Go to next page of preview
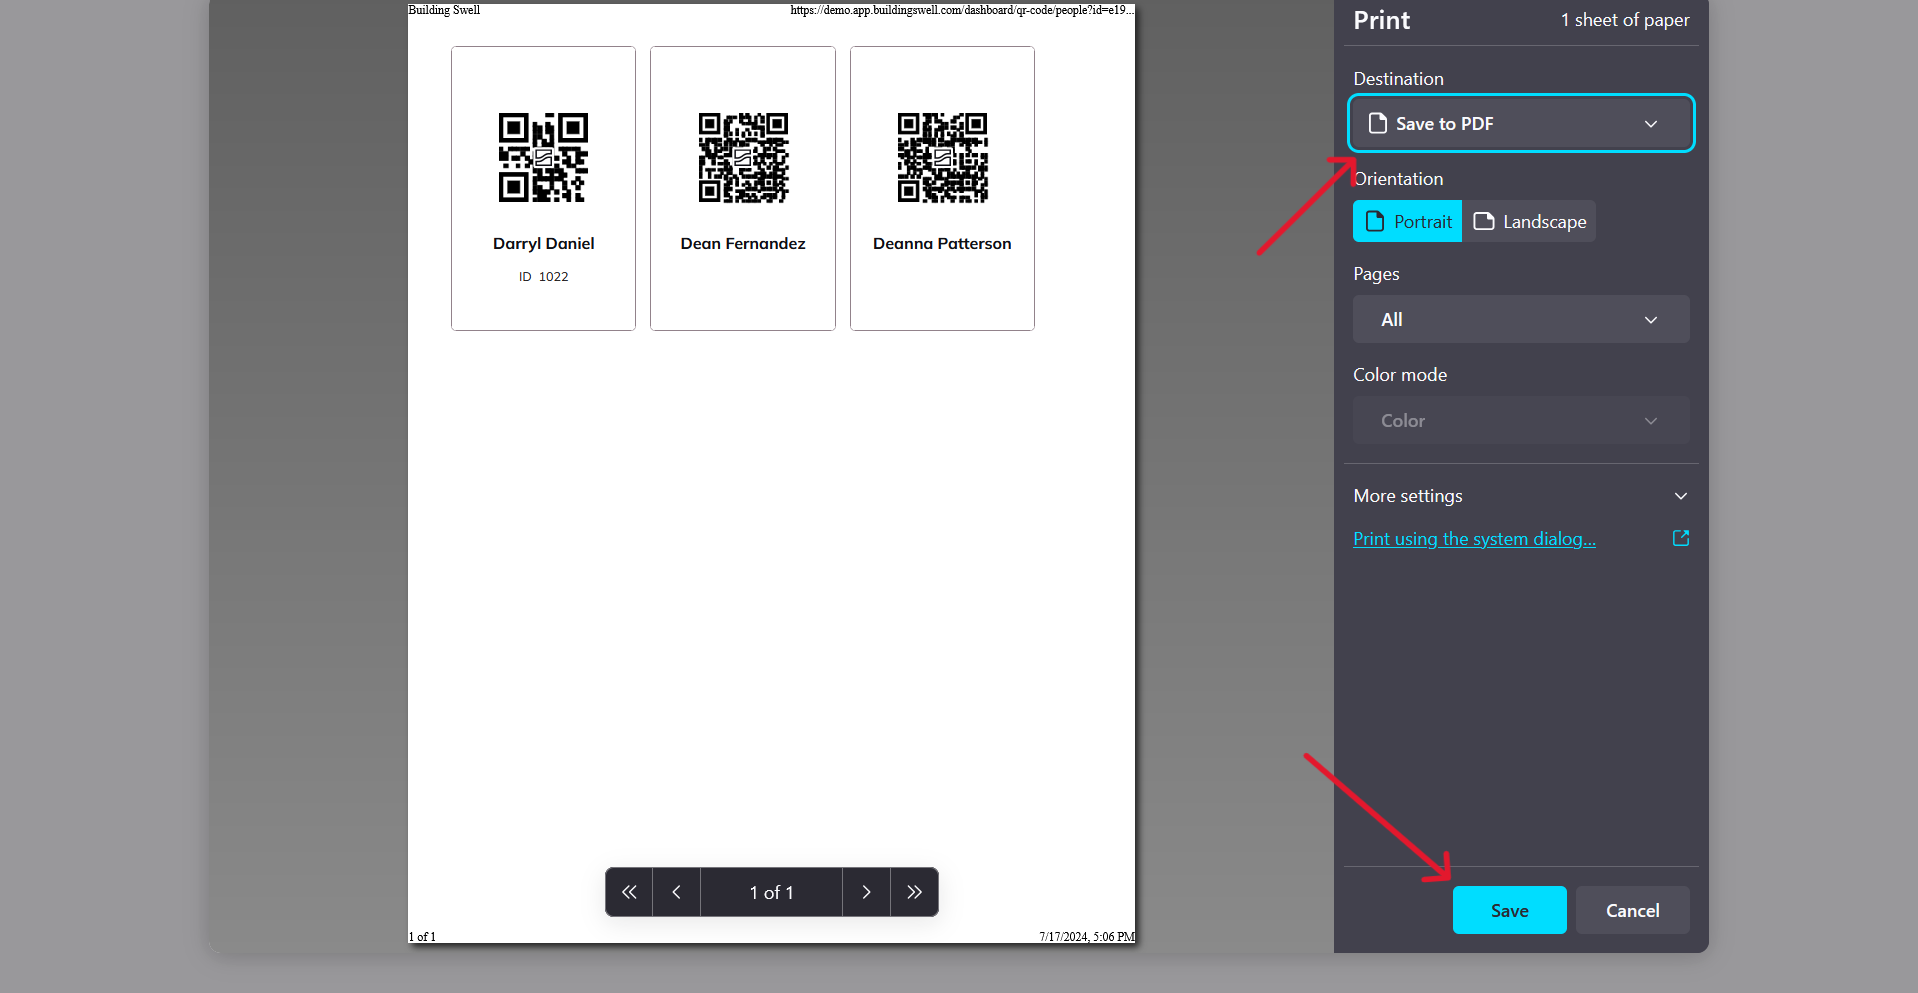The image size is (1918, 993). [x=866, y=892]
